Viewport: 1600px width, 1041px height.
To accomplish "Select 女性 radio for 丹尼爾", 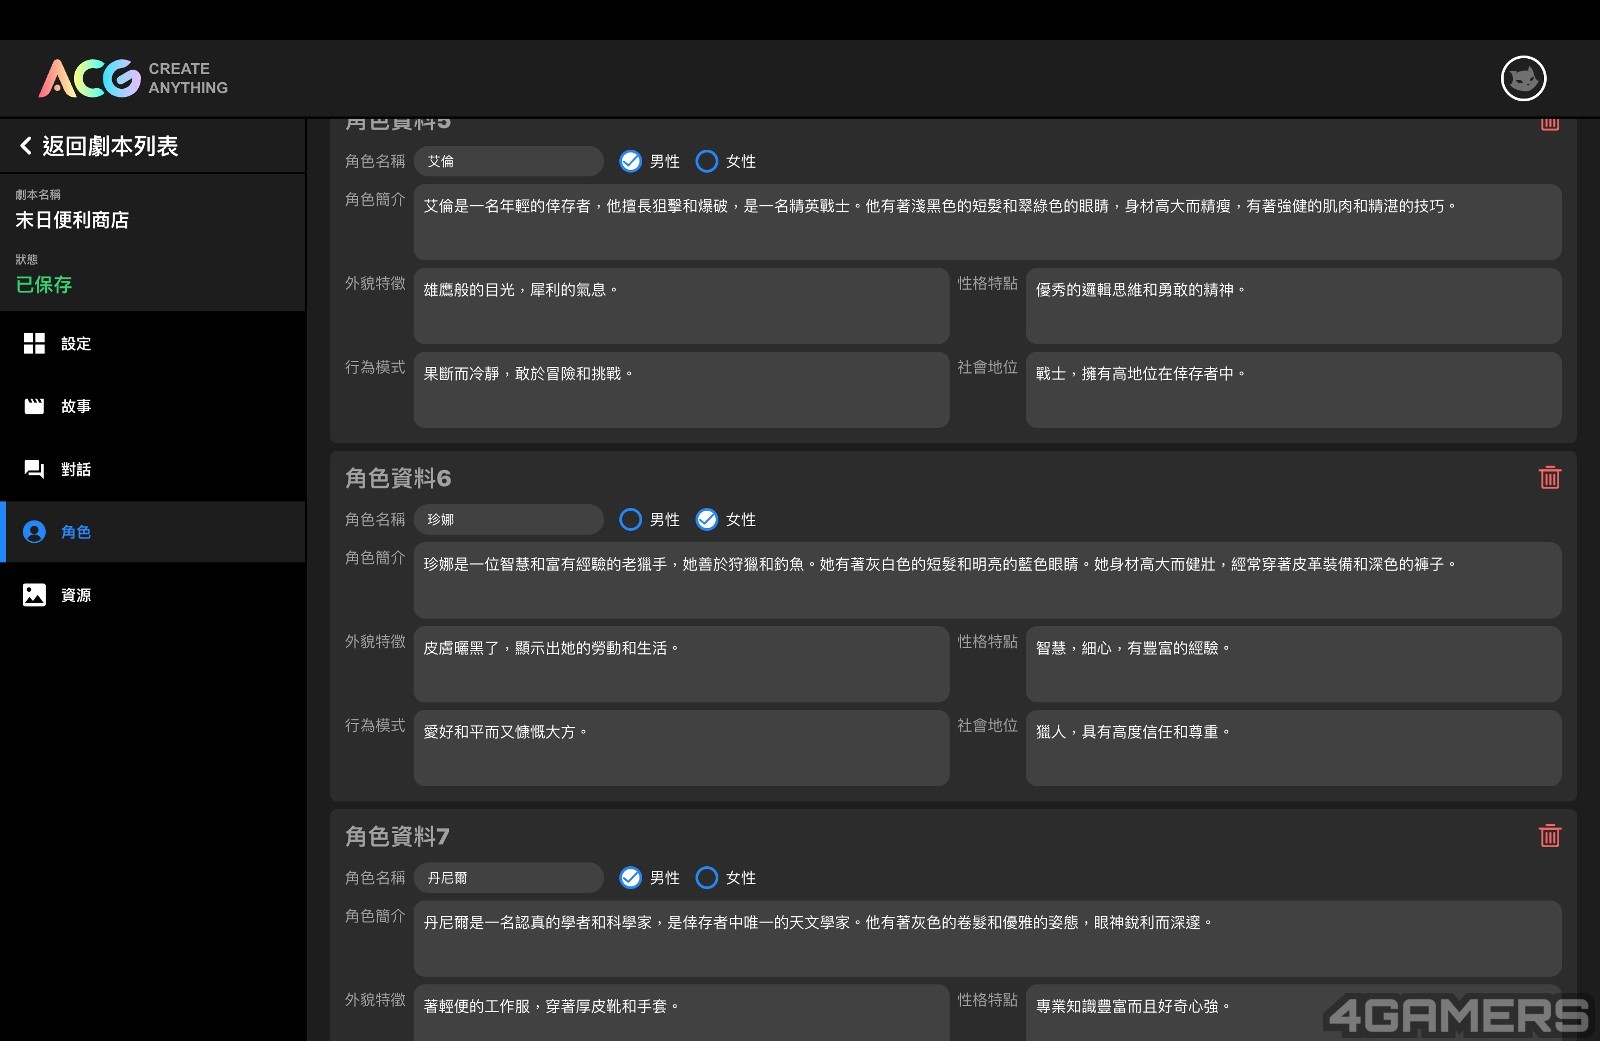I will click(x=706, y=877).
